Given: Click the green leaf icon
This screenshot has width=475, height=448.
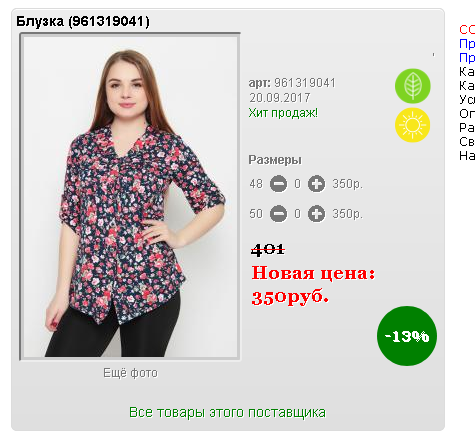Looking at the screenshot, I should tap(413, 86).
